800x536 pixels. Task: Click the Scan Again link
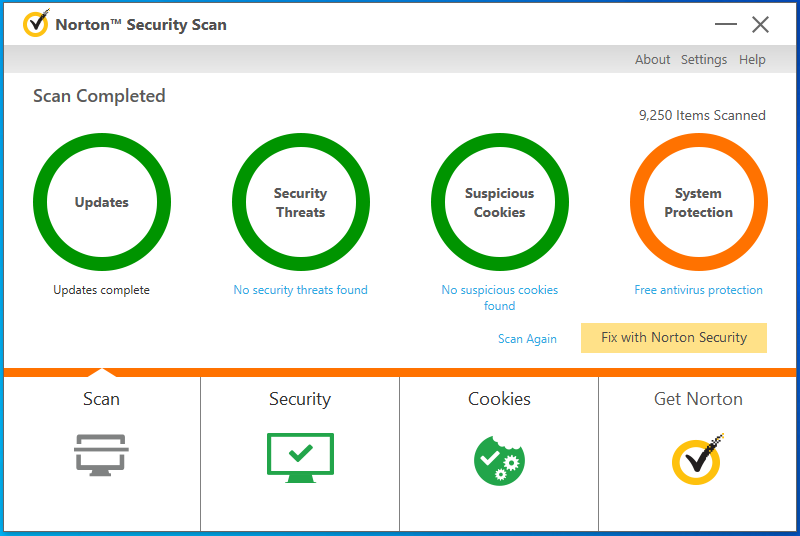(527, 339)
